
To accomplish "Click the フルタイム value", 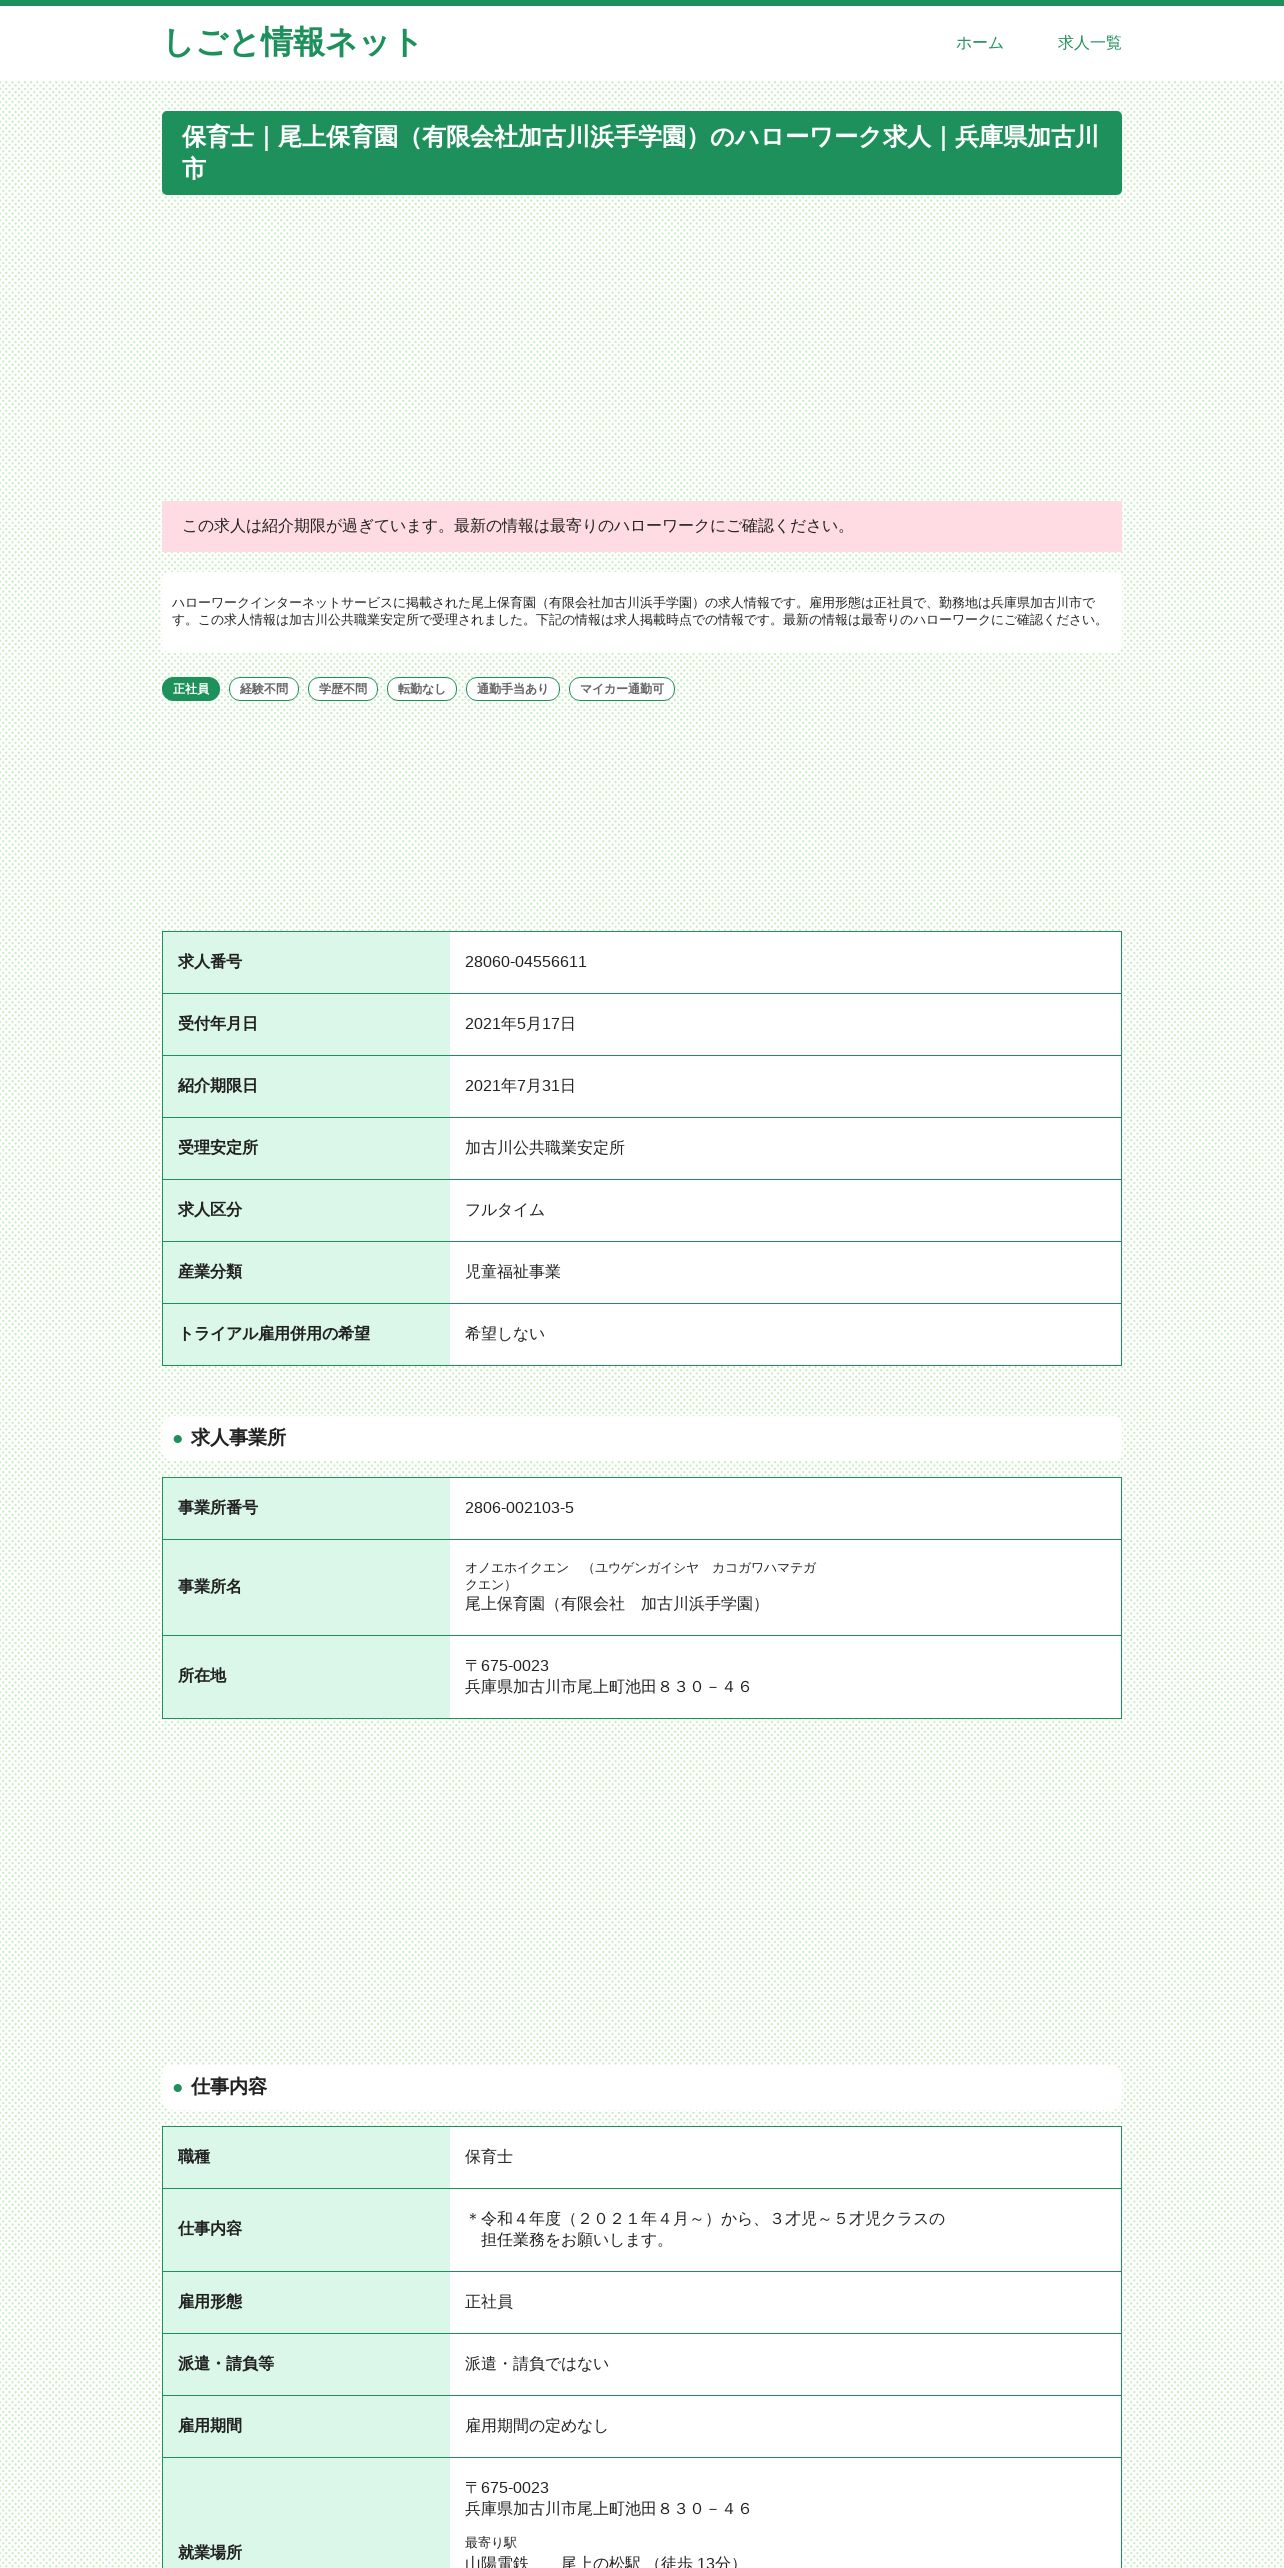I will pyautogui.click(x=505, y=1210).
